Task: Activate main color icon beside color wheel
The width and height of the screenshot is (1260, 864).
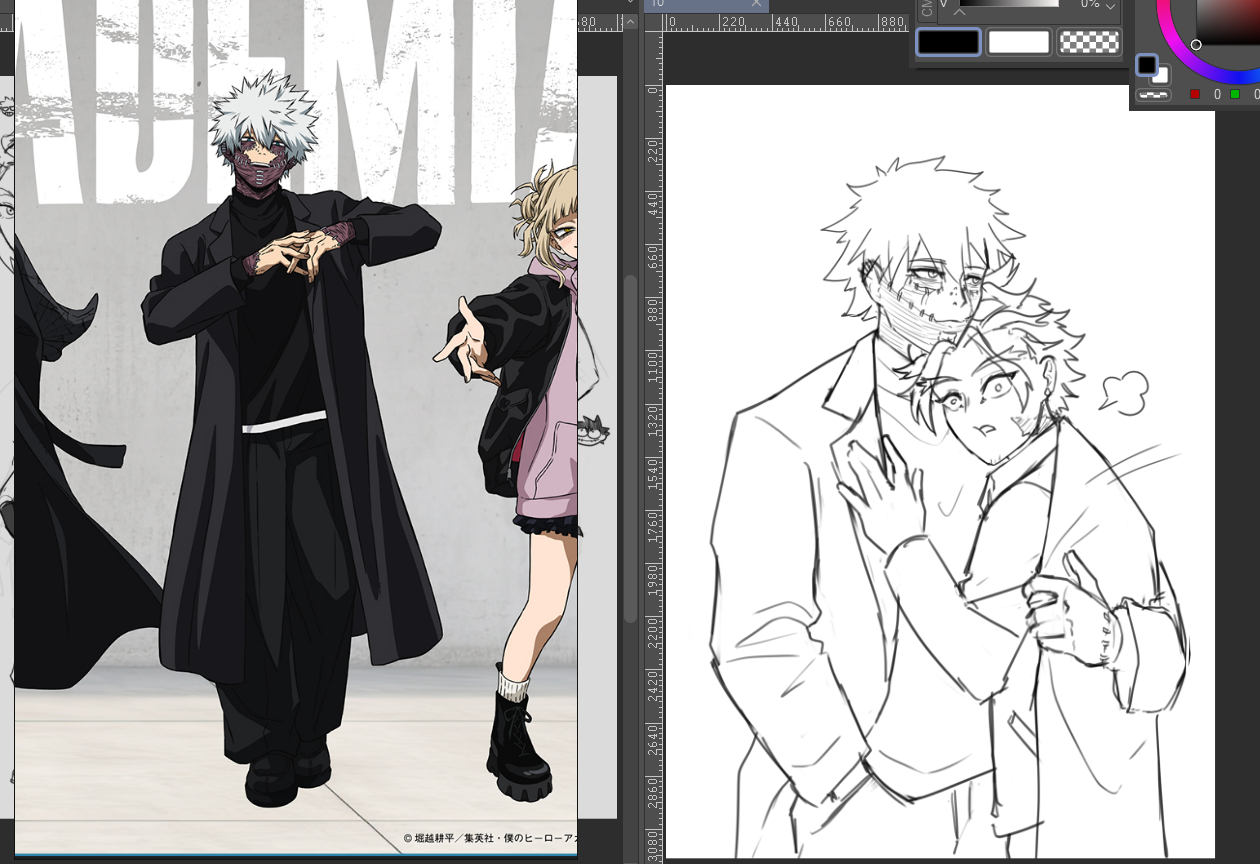Action: click(x=1146, y=65)
